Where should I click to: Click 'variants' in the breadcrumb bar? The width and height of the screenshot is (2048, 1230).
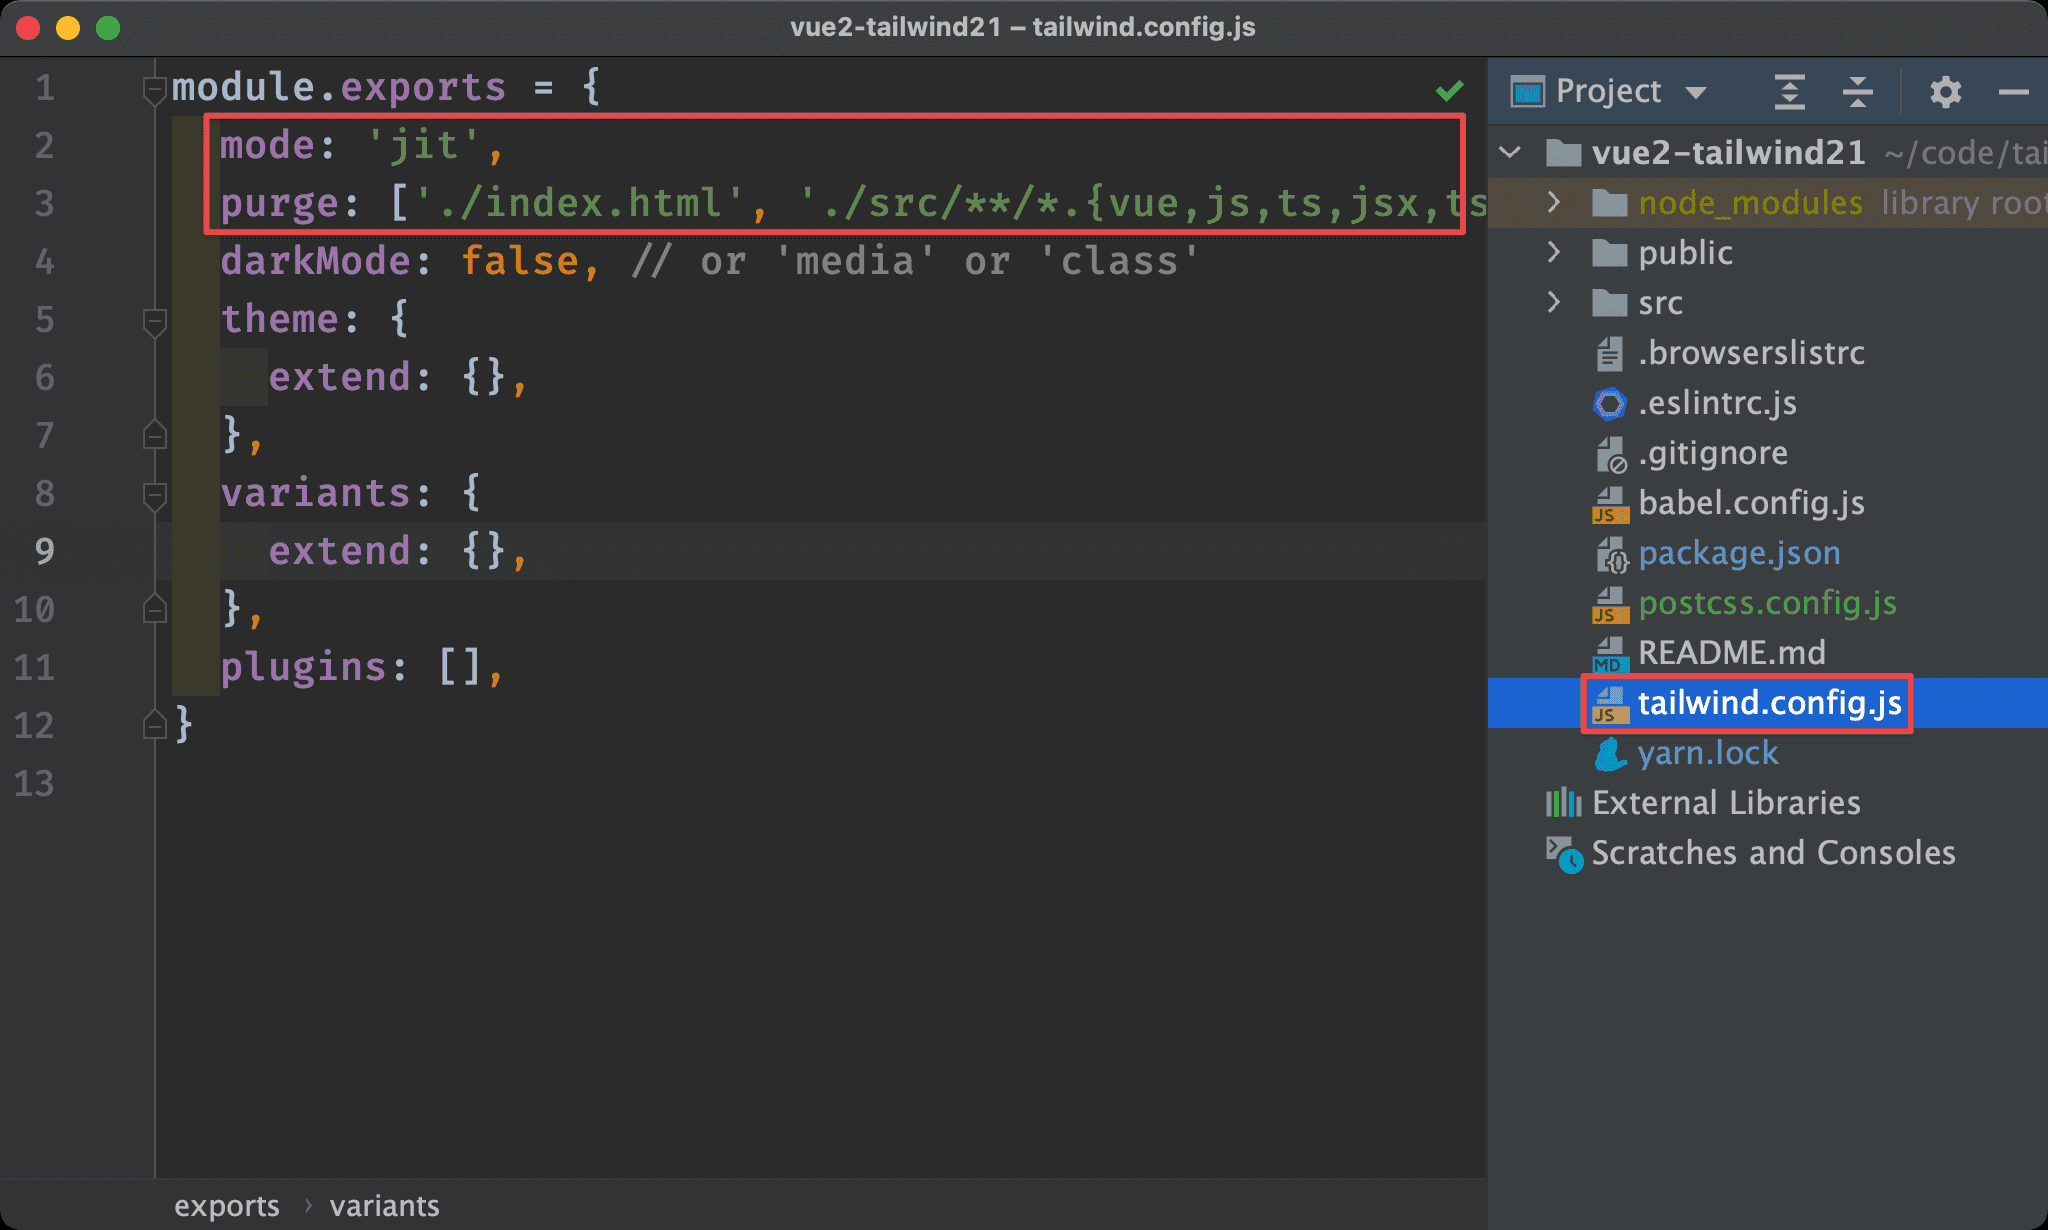coord(385,1206)
